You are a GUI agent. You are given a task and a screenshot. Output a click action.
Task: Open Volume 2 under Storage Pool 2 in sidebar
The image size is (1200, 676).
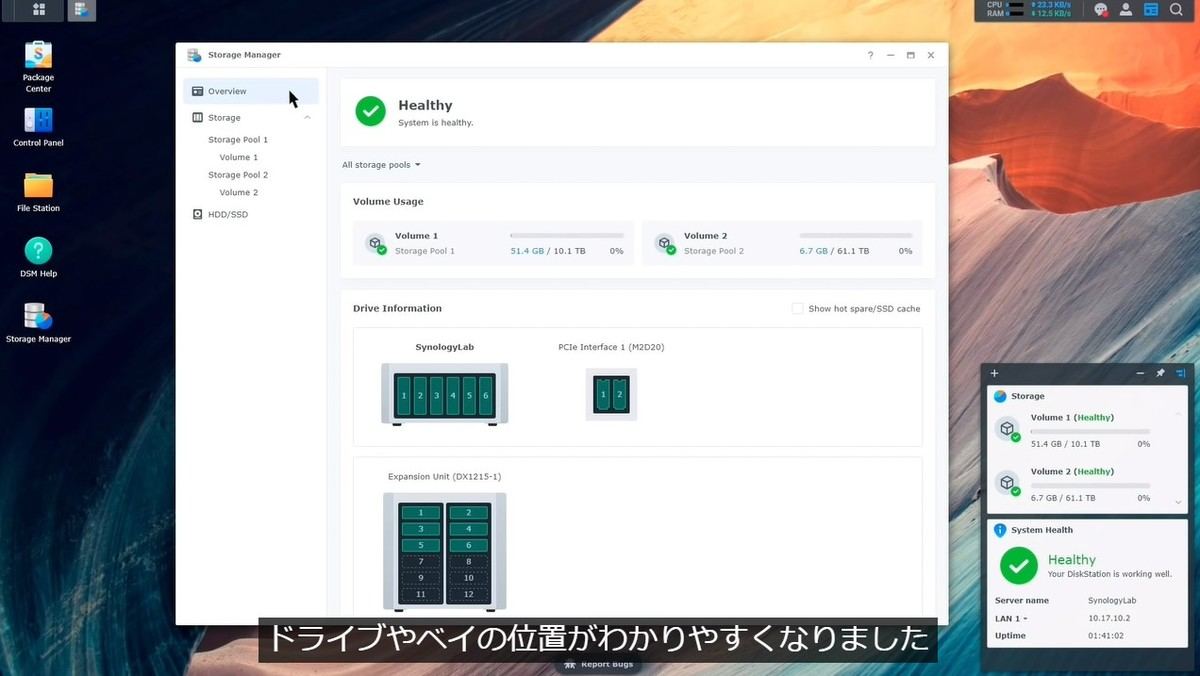pyautogui.click(x=239, y=193)
